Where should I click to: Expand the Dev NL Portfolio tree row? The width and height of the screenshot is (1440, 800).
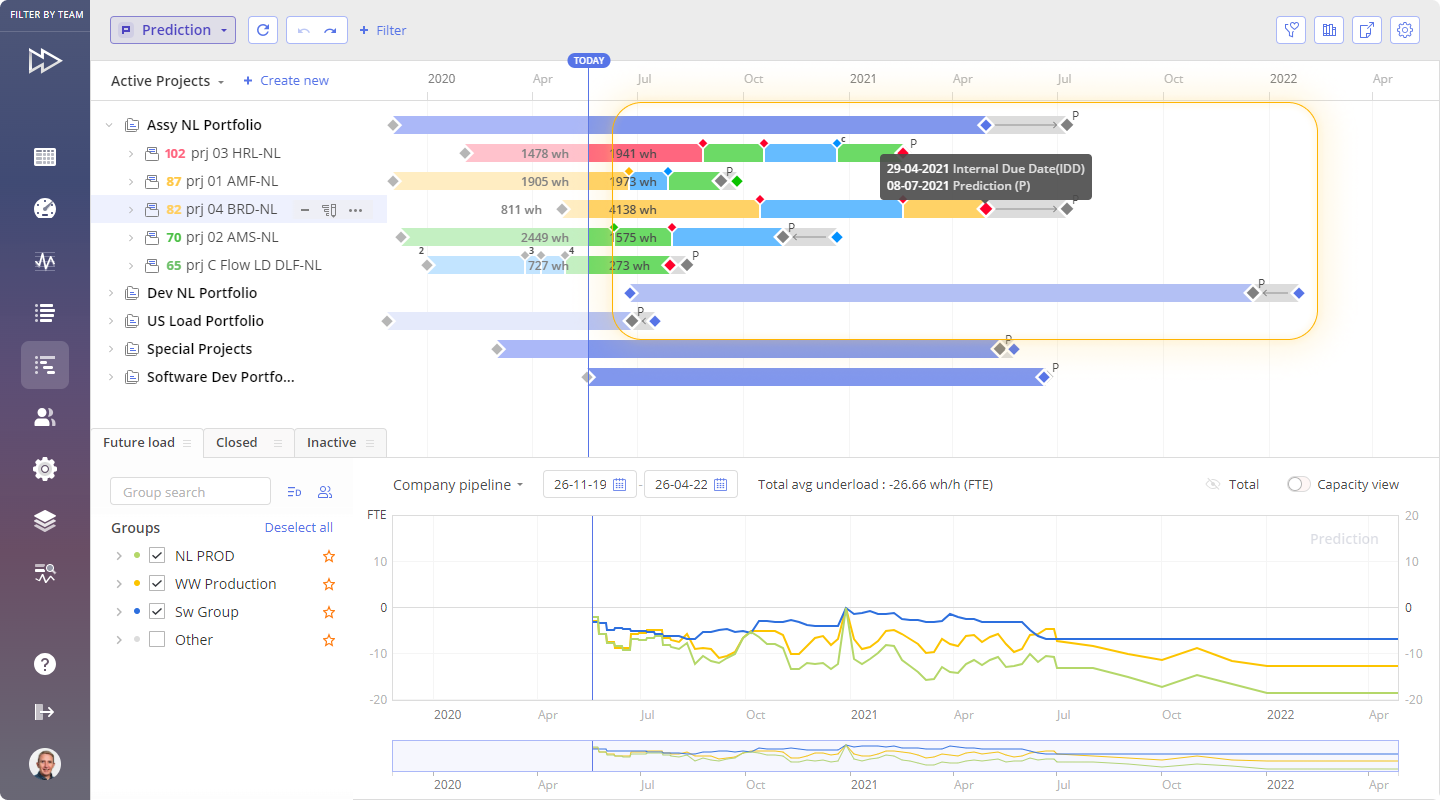tap(111, 293)
